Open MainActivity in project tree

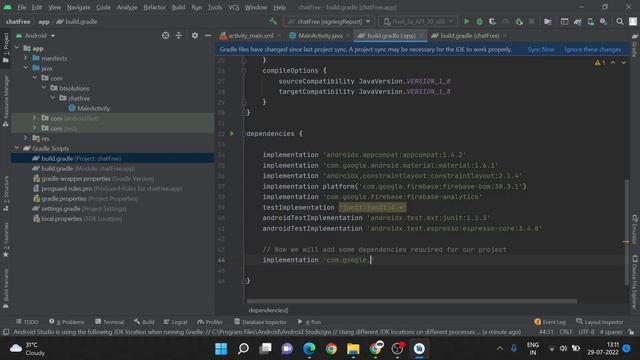tap(89, 108)
